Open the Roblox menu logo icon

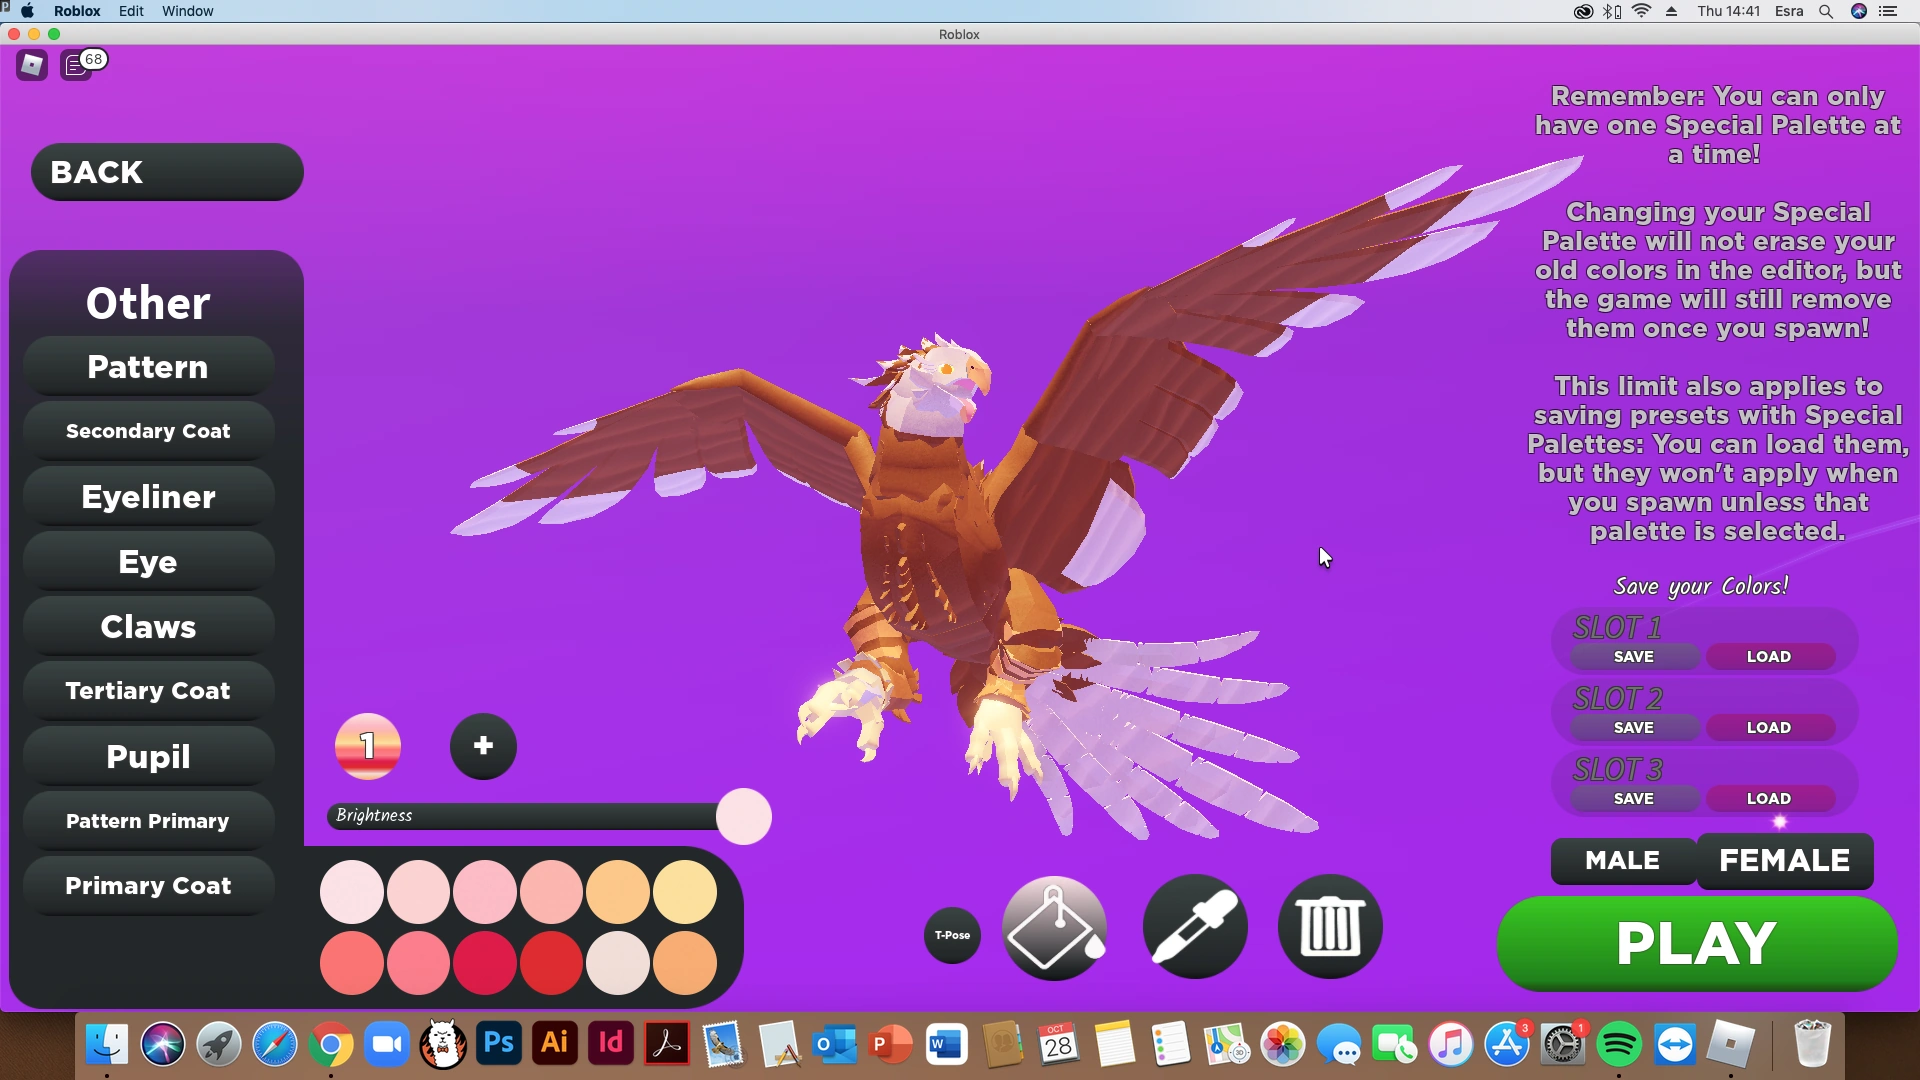pos(32,66)
